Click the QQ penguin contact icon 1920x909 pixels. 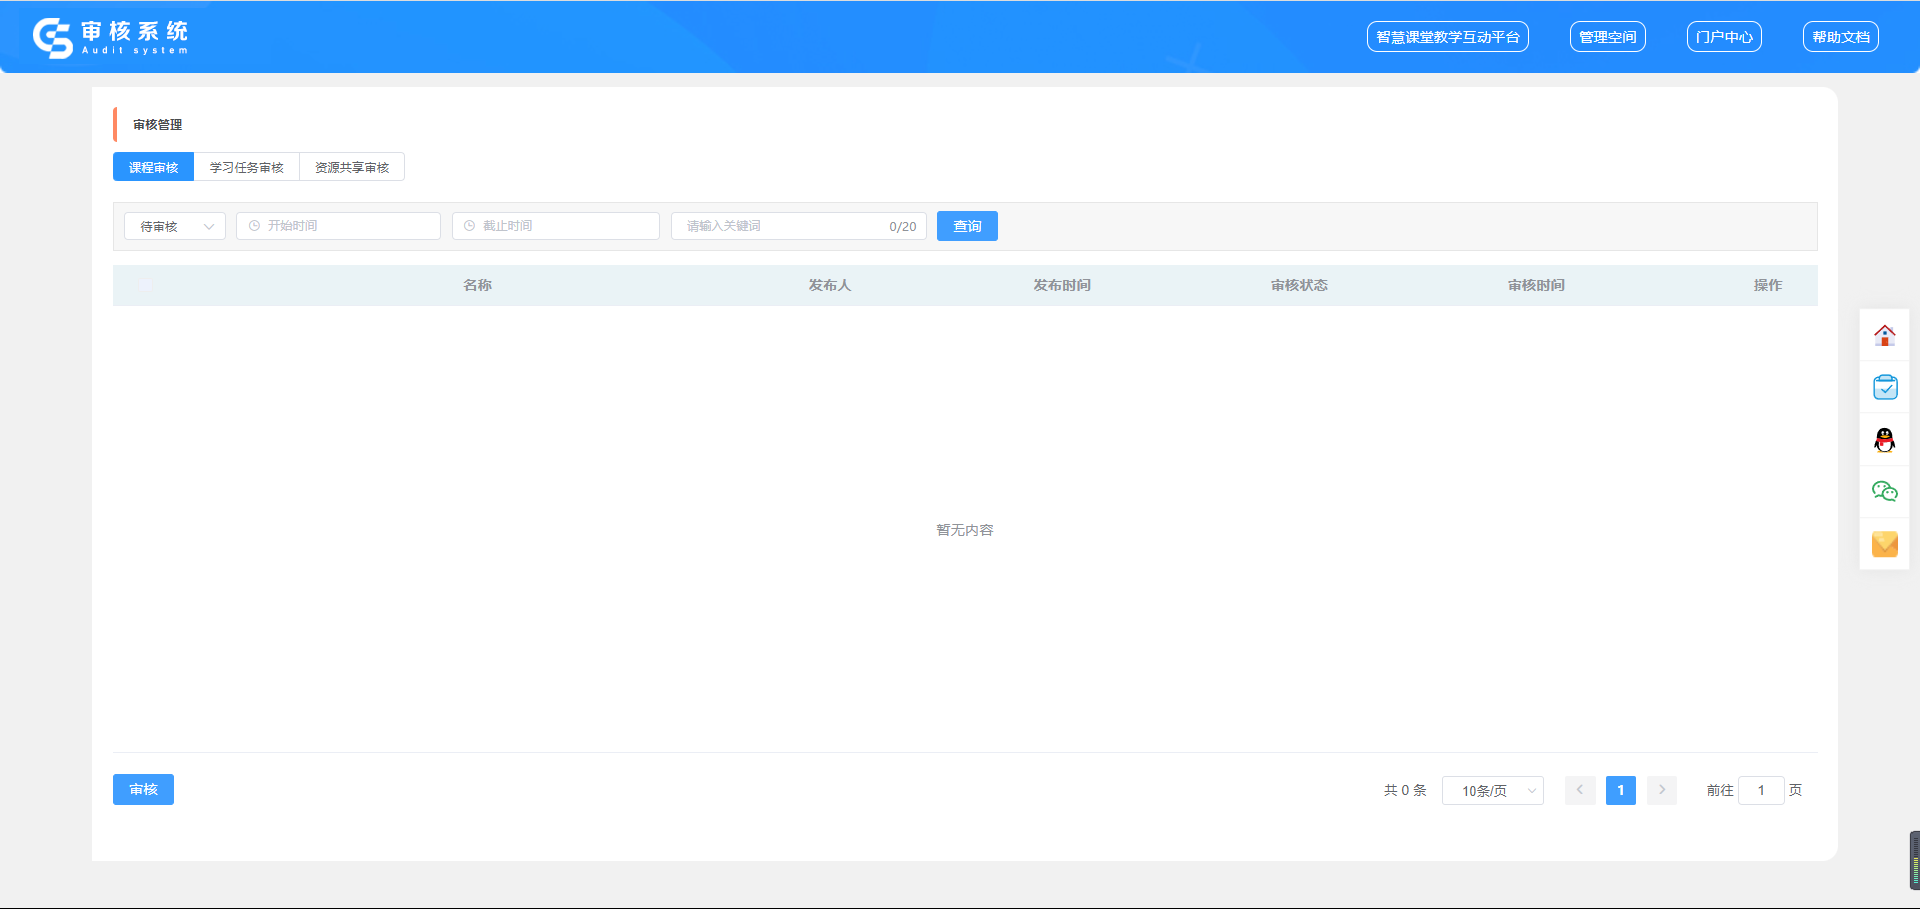[1884, 440]
